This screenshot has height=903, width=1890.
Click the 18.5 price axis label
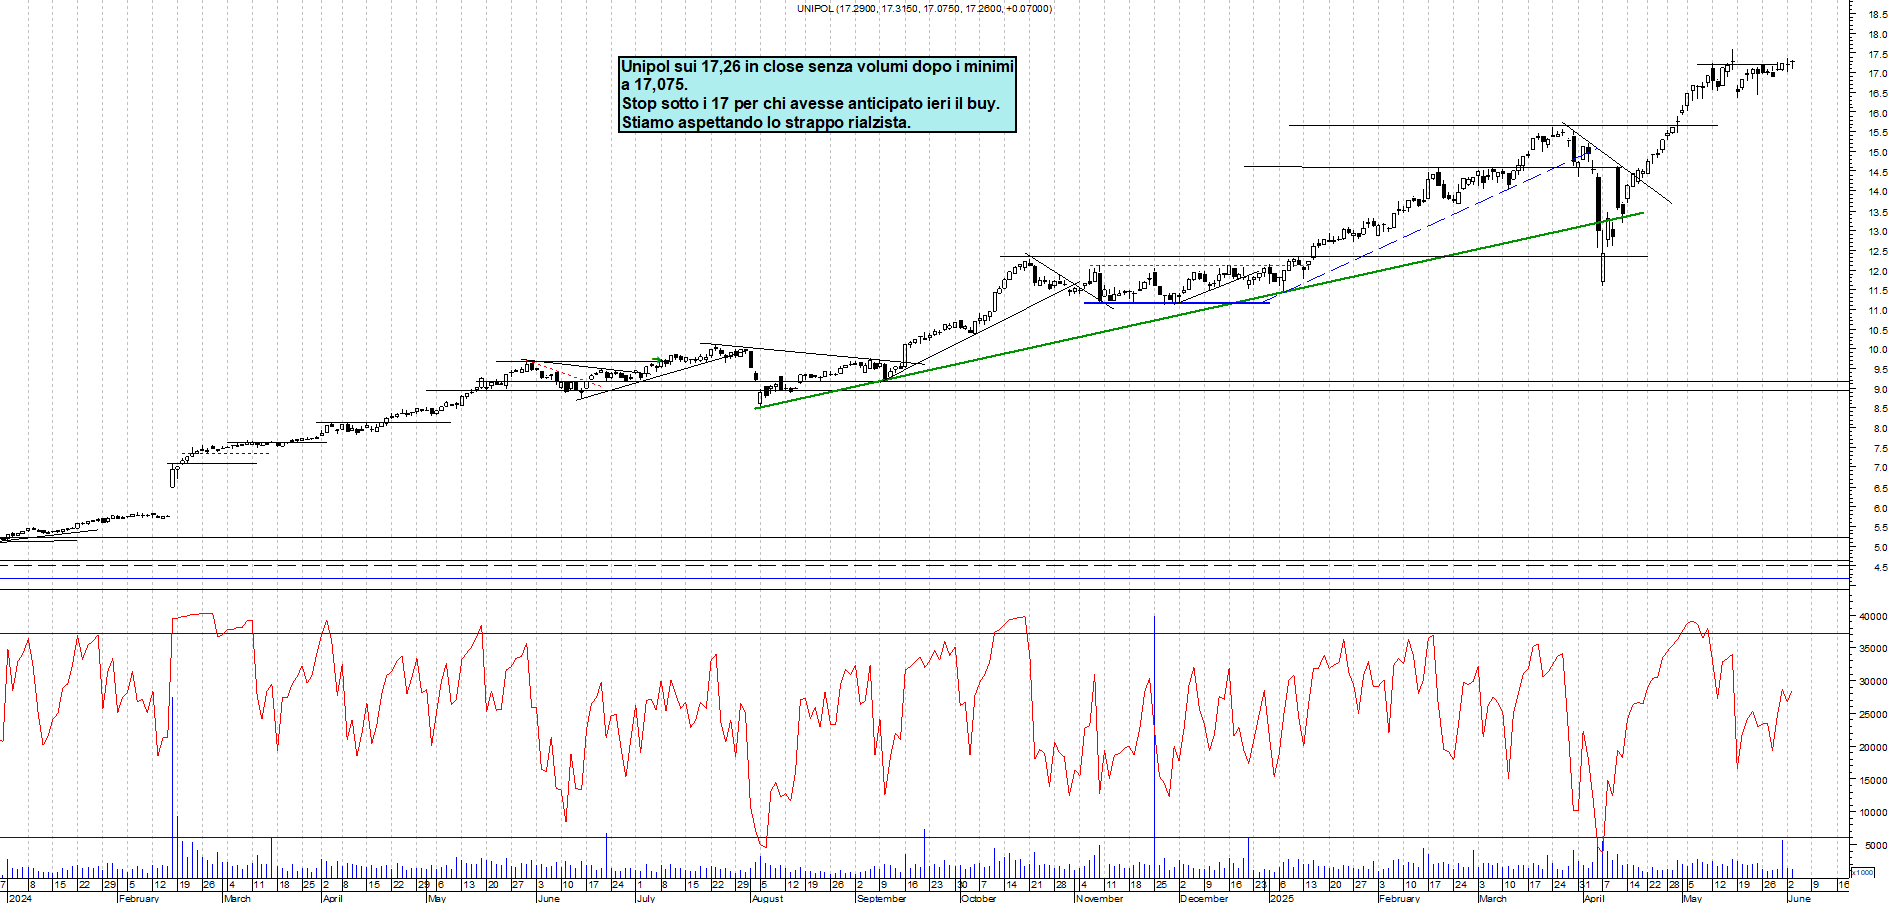pyautogui.click(x=1878, y=15)
